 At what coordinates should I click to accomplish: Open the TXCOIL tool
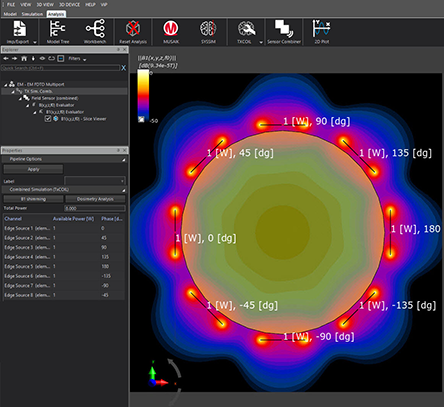click(246, 32)
